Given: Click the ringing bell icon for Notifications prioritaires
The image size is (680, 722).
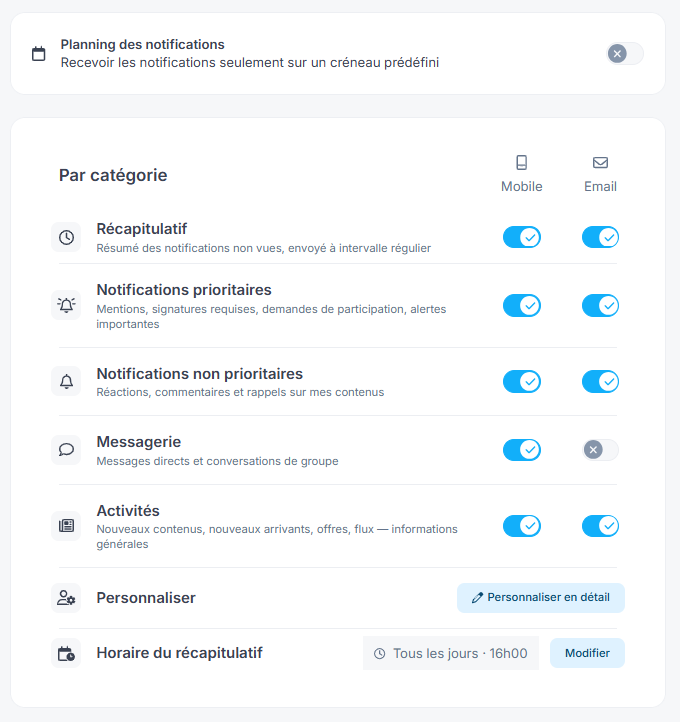Looking at the screenshot, I should (x=66, y=305).
